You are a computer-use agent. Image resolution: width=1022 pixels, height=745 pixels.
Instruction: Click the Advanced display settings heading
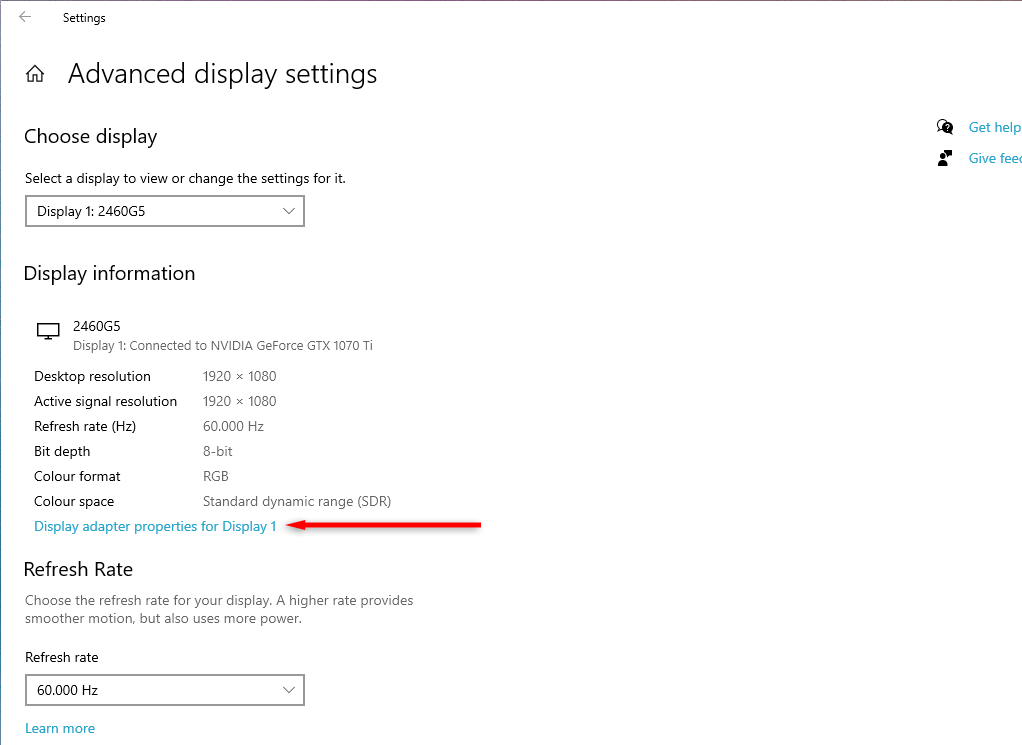click(222, 74)
